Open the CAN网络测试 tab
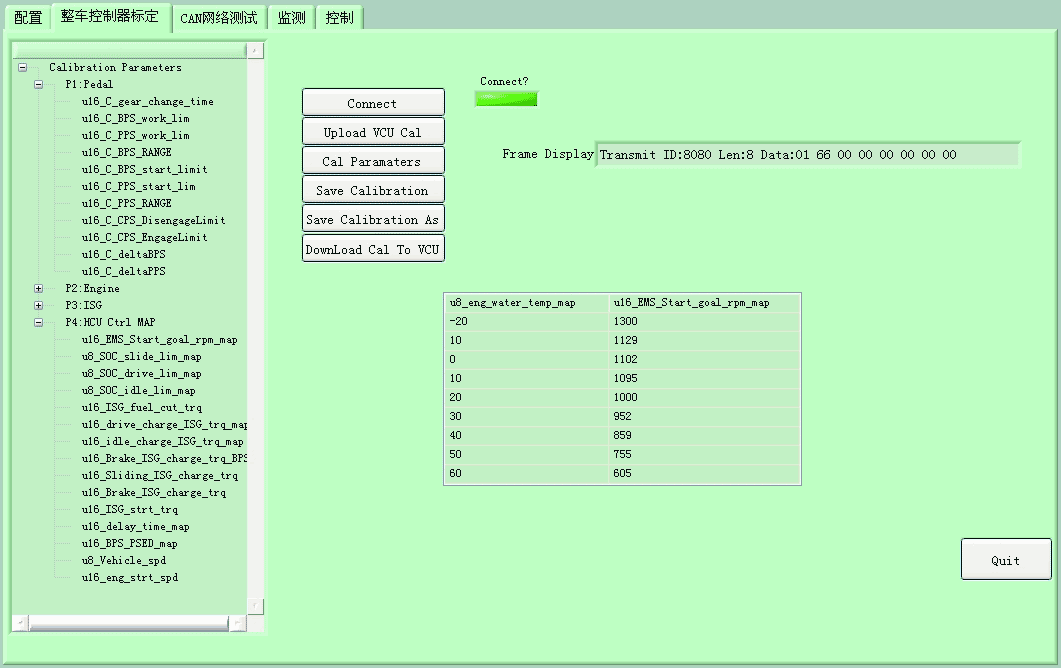 pos(218,18)
